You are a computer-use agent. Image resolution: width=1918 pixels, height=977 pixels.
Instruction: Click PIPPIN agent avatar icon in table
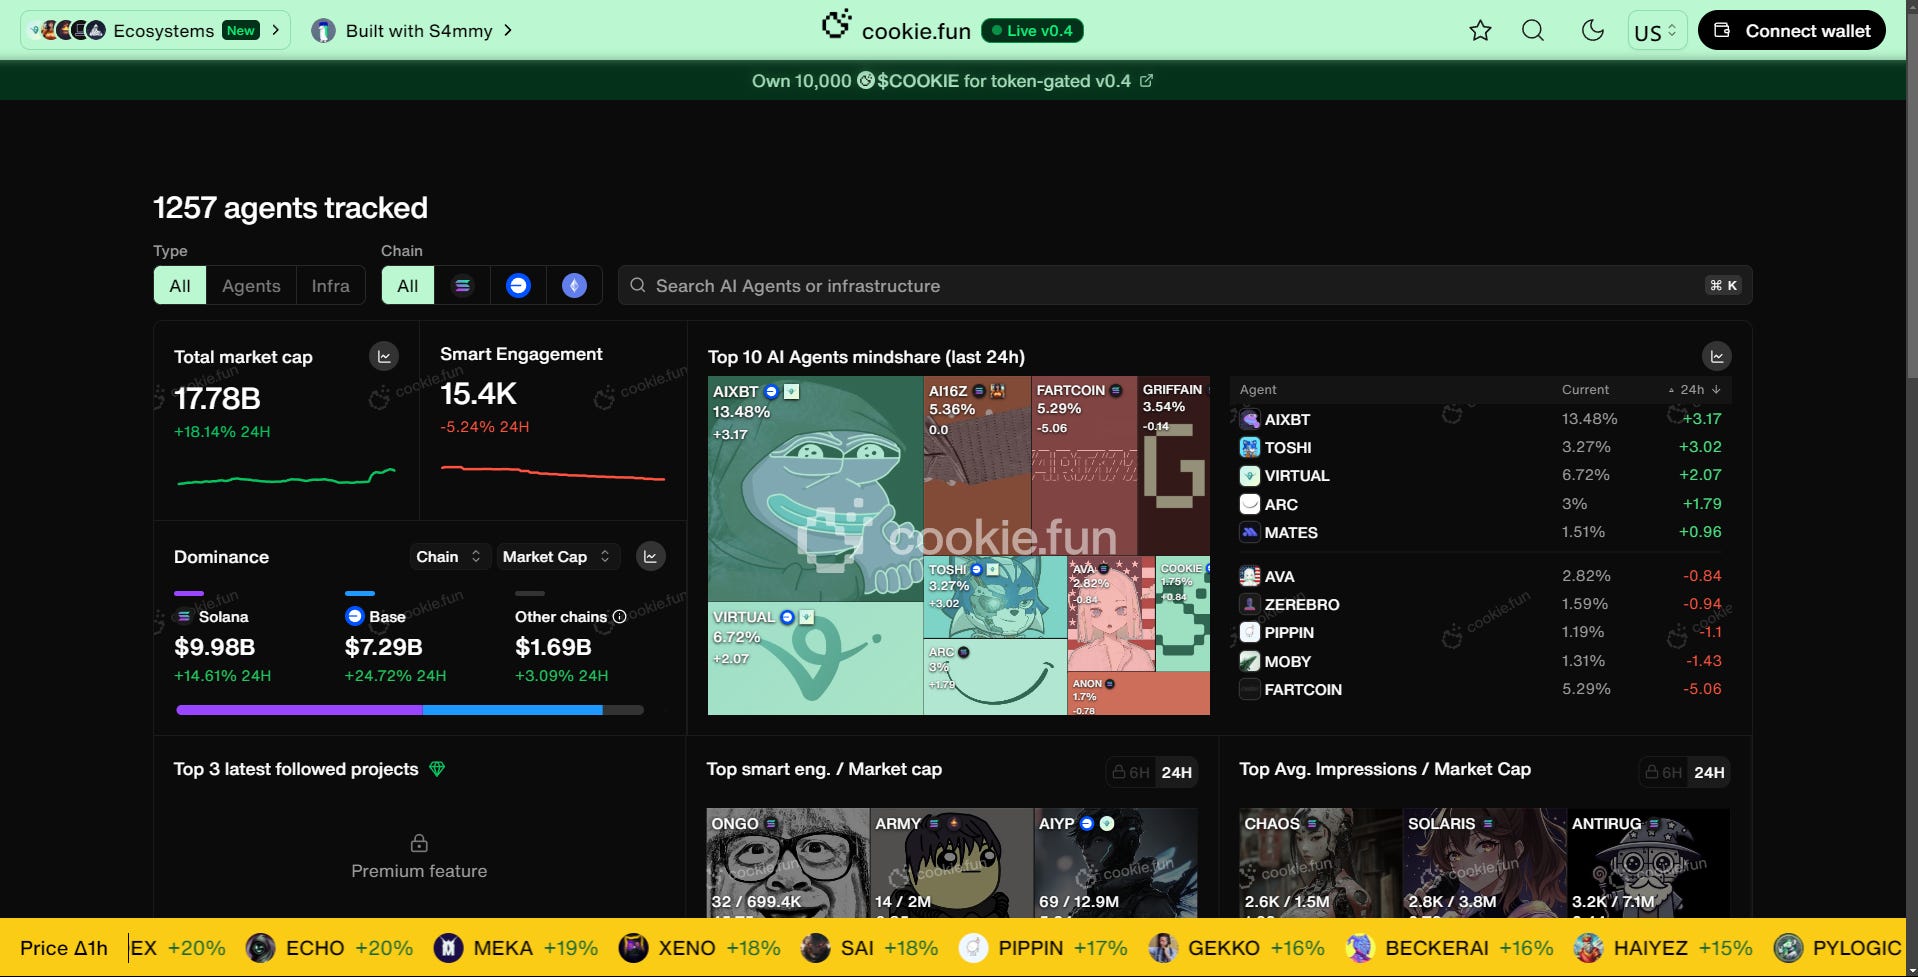pos(1250,632)
